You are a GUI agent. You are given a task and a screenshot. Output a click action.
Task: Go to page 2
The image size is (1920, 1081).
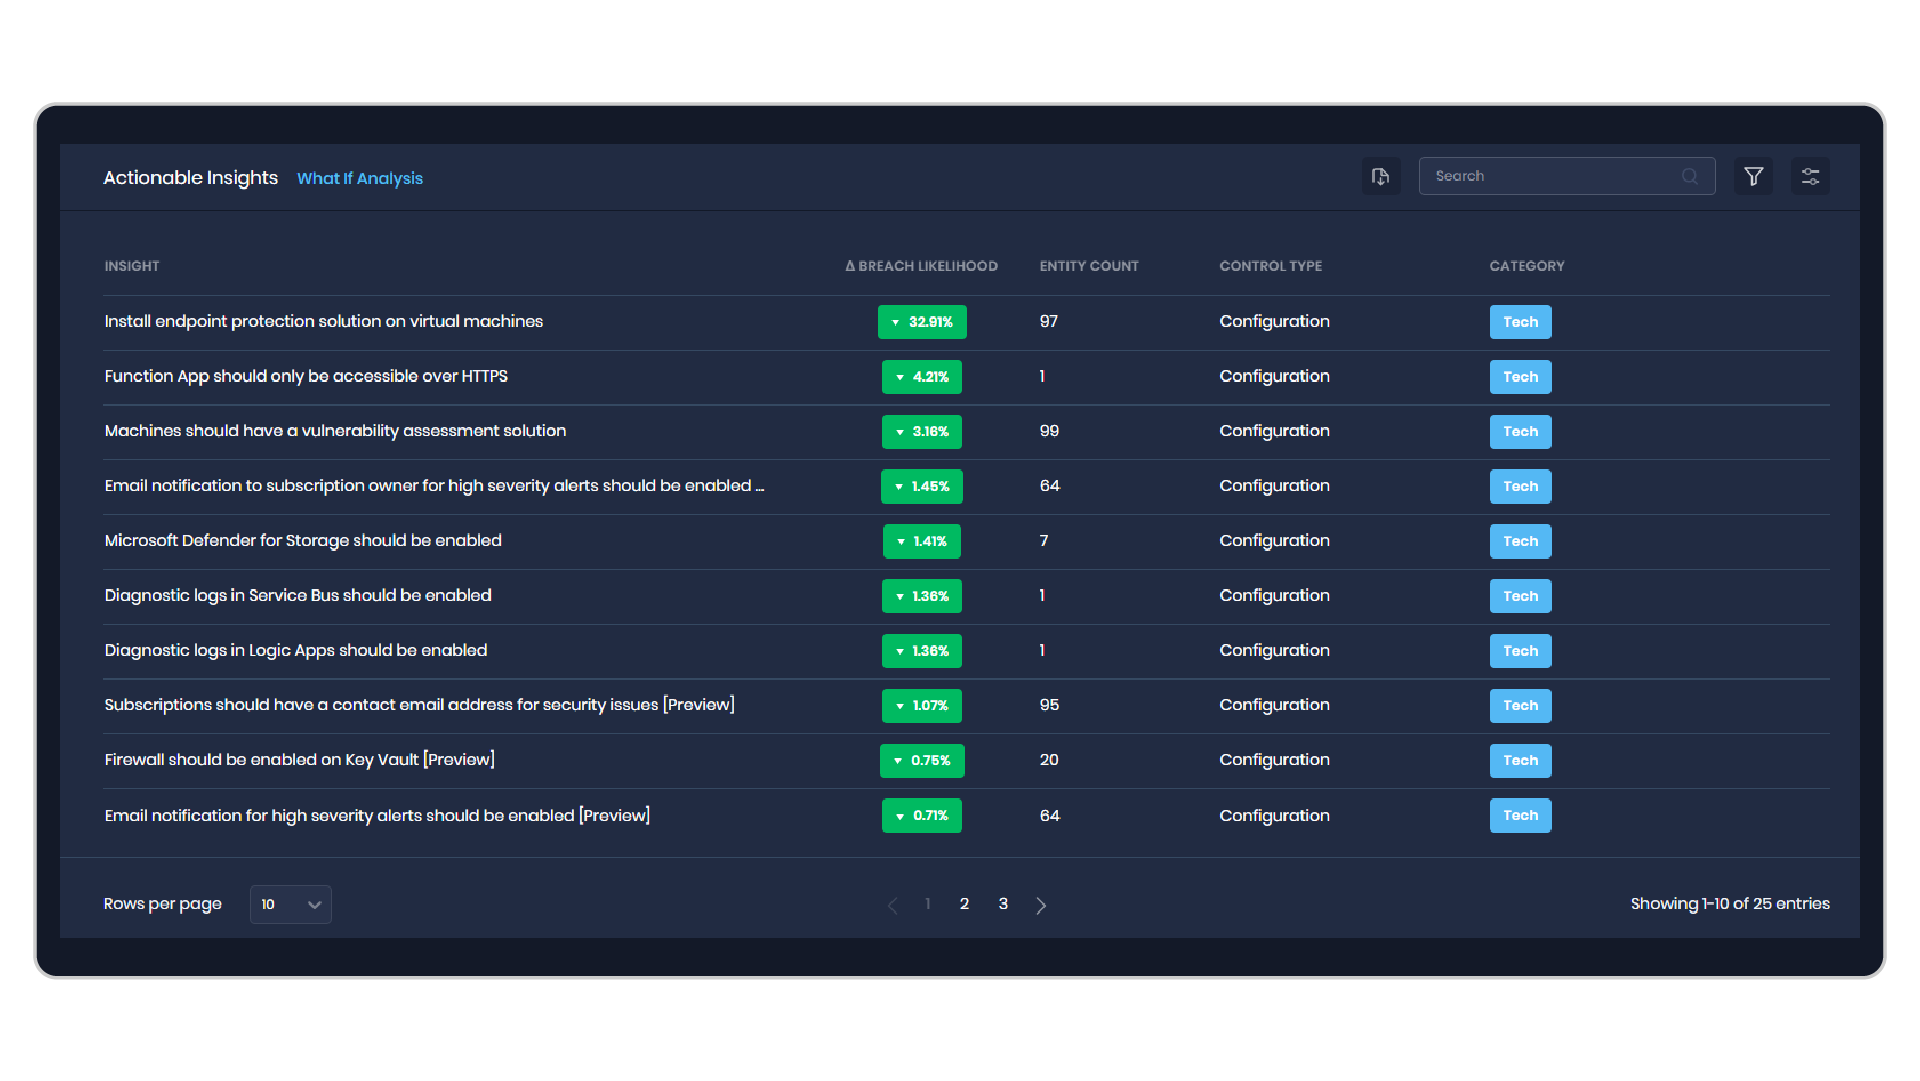click(x=964, y=904)
